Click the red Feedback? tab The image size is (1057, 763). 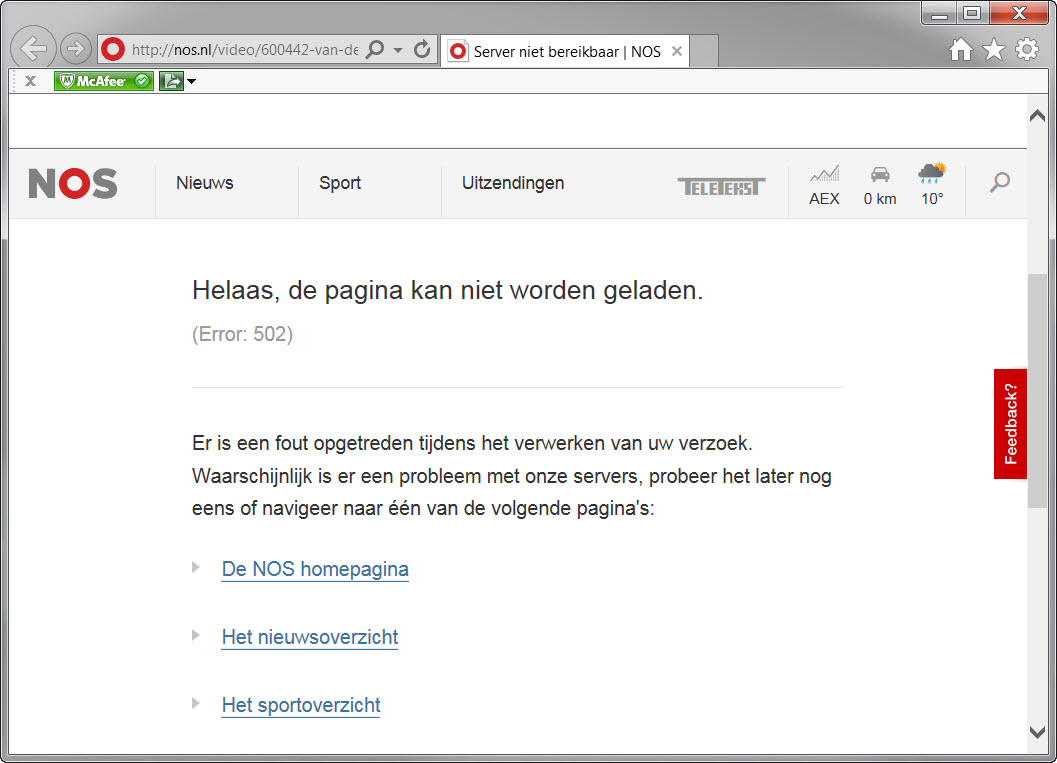1010,424
